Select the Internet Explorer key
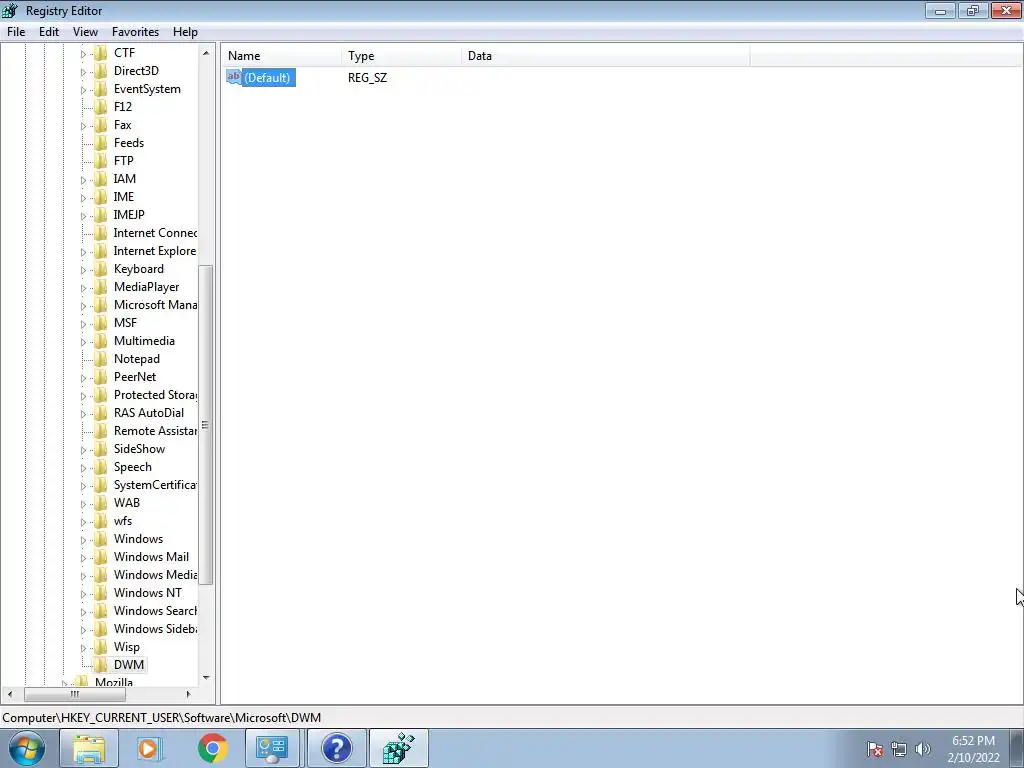 [155, 251]
